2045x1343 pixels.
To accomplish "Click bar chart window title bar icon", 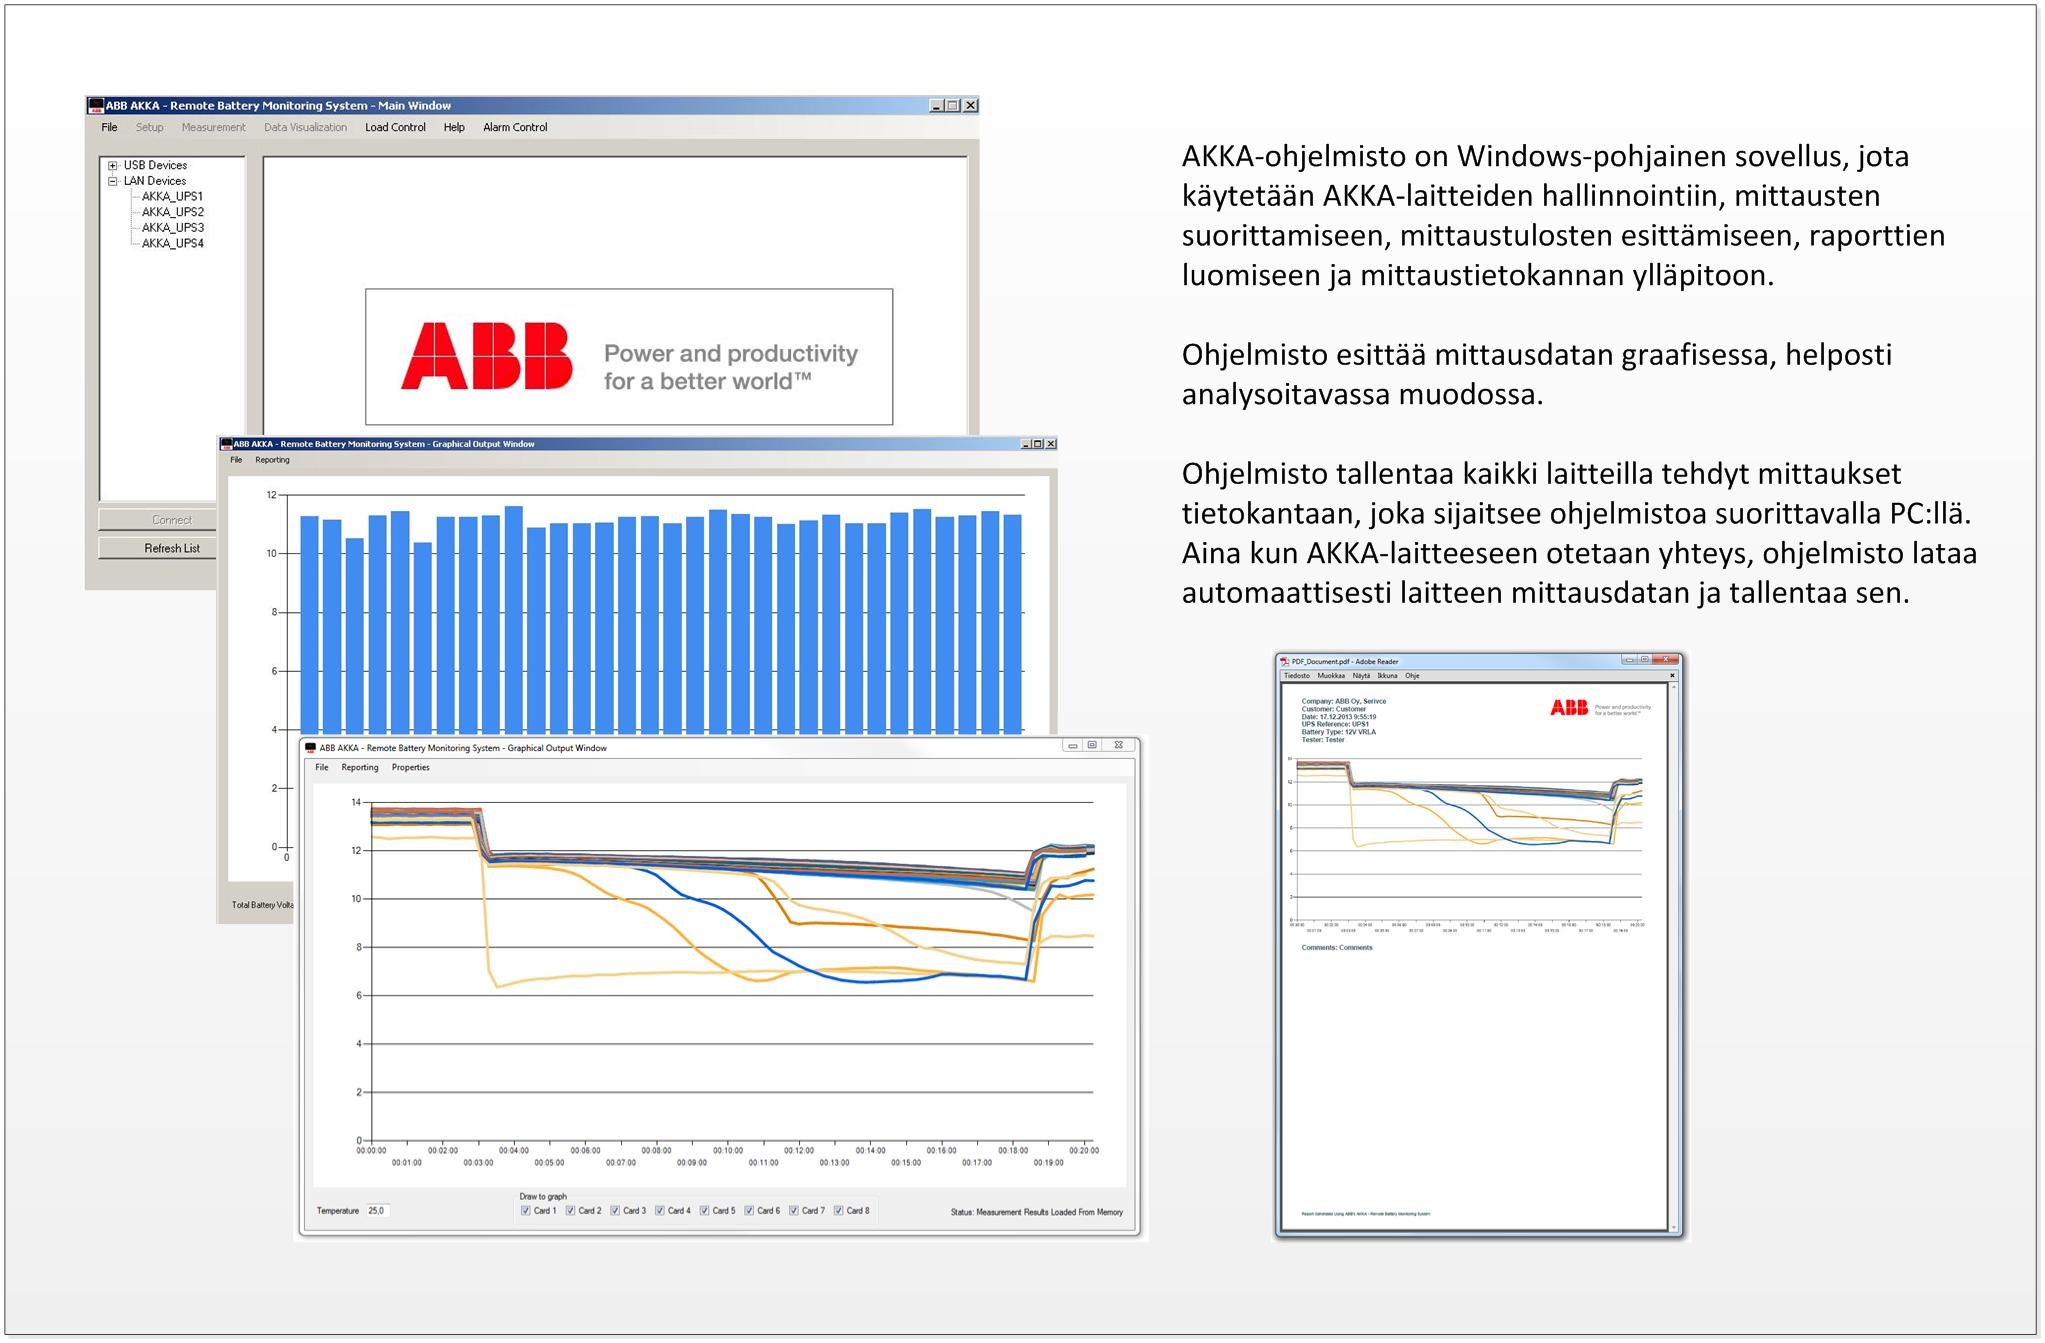I will 226,444.
